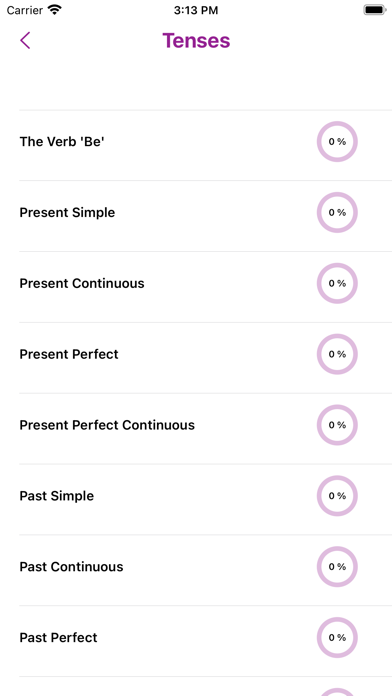Tap the back chevron icon
Viewport: 392px width, 696px height.
pyautogui.click(x=25, y=40)
